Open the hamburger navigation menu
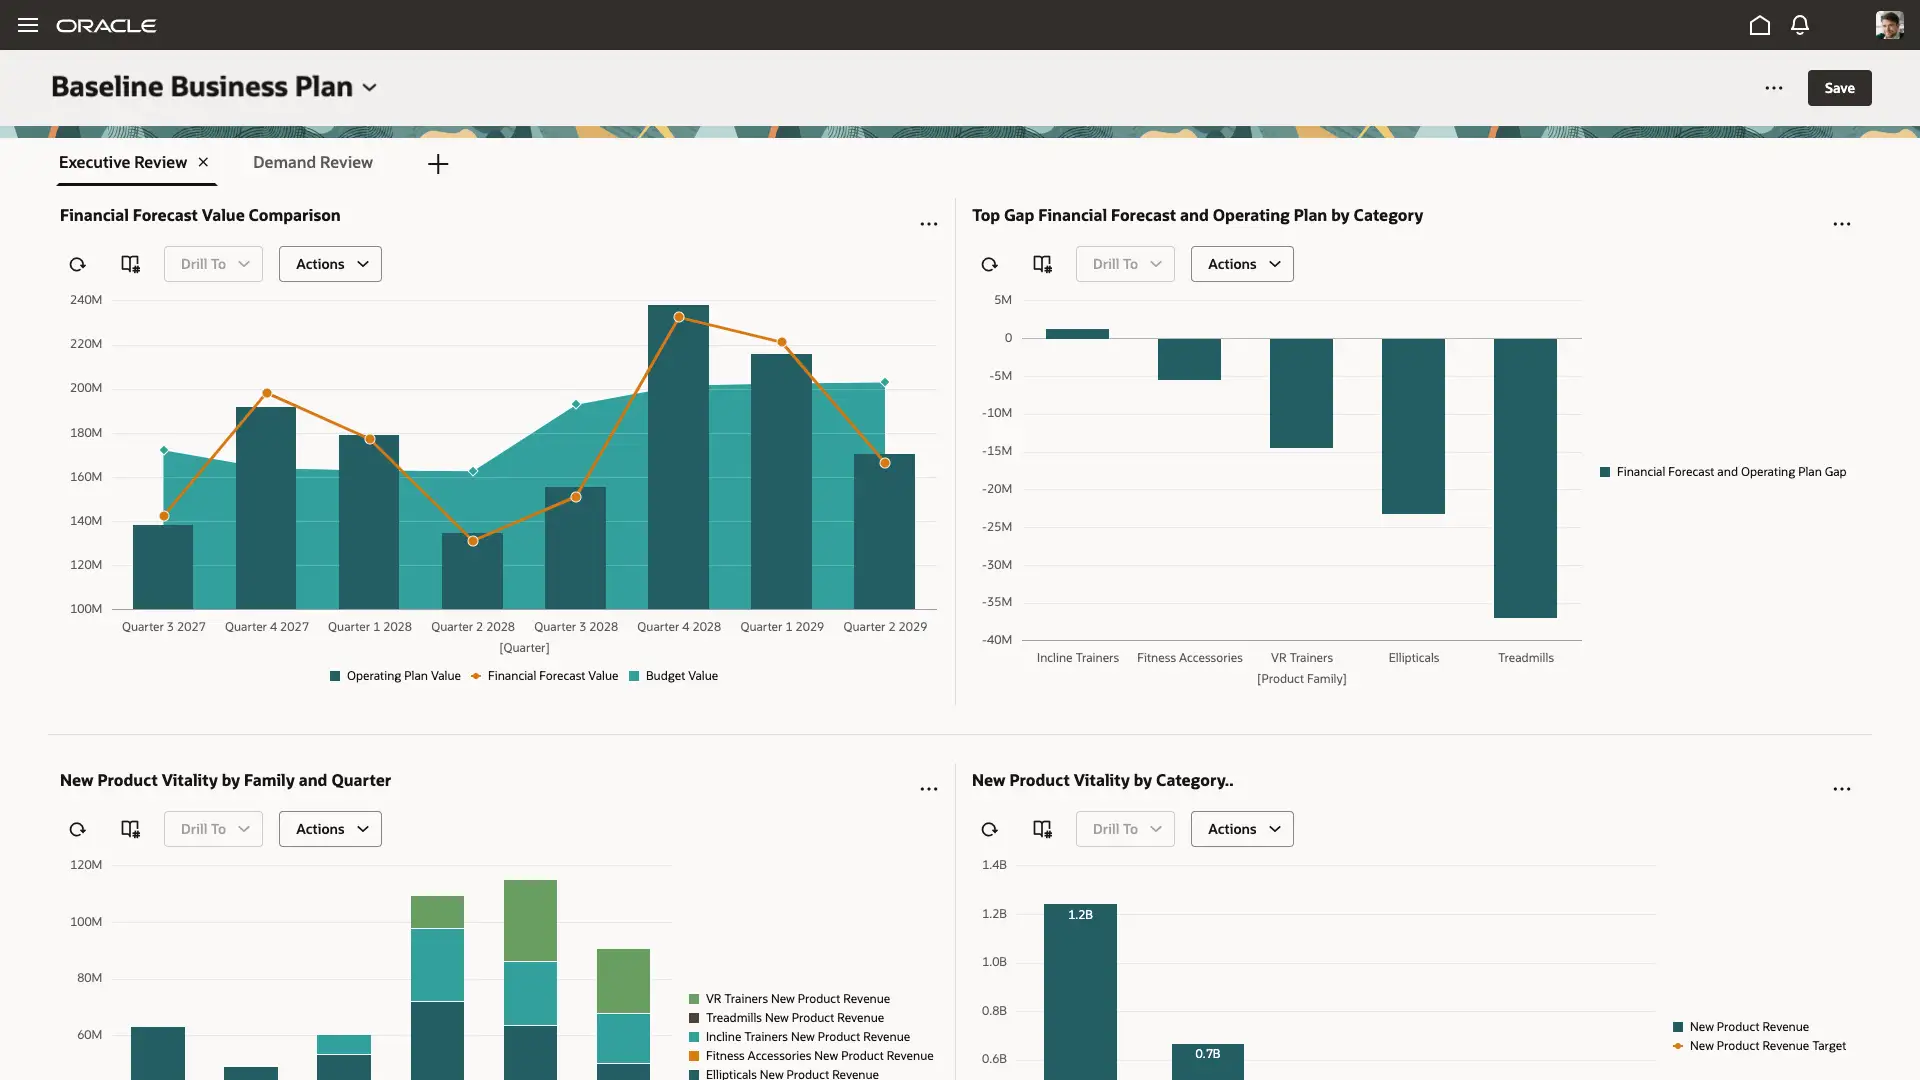 (28, 25)
